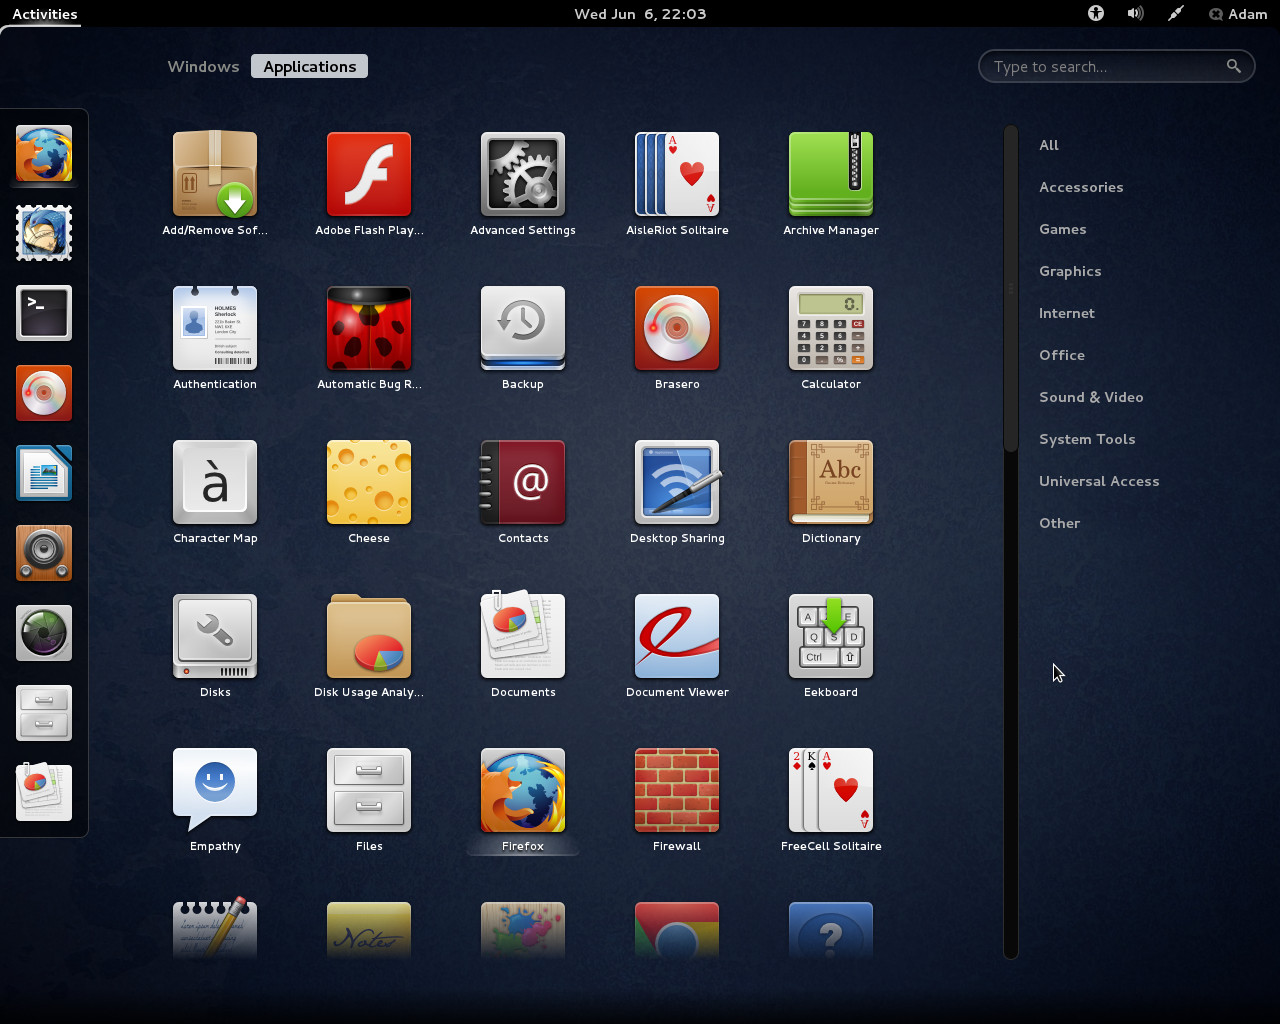Open the network status icon
Screen dimensions: 1280x1024
pyautogui.click(x=1176, y=14)
